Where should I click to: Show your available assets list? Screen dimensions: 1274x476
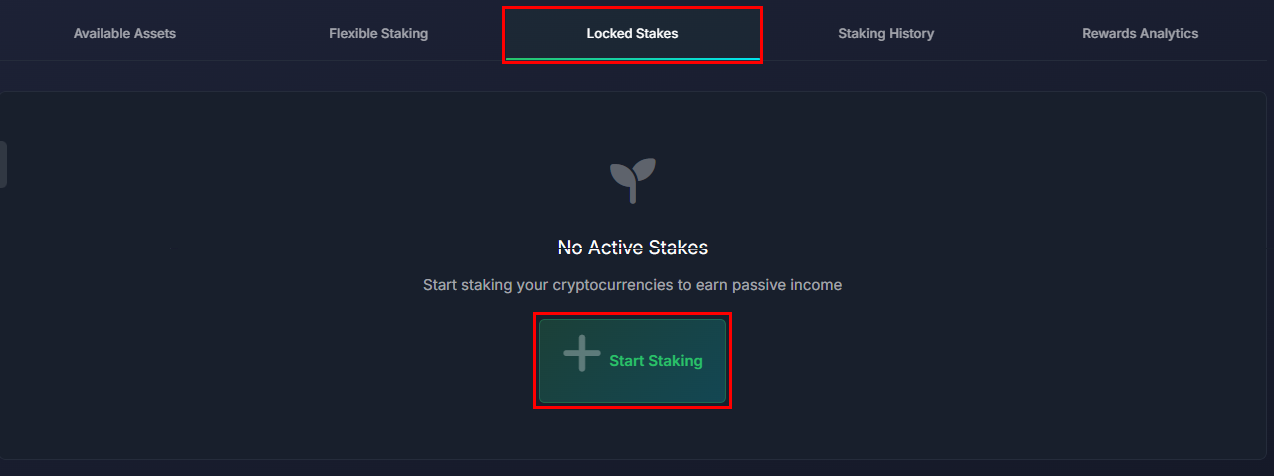pos(124,34)
